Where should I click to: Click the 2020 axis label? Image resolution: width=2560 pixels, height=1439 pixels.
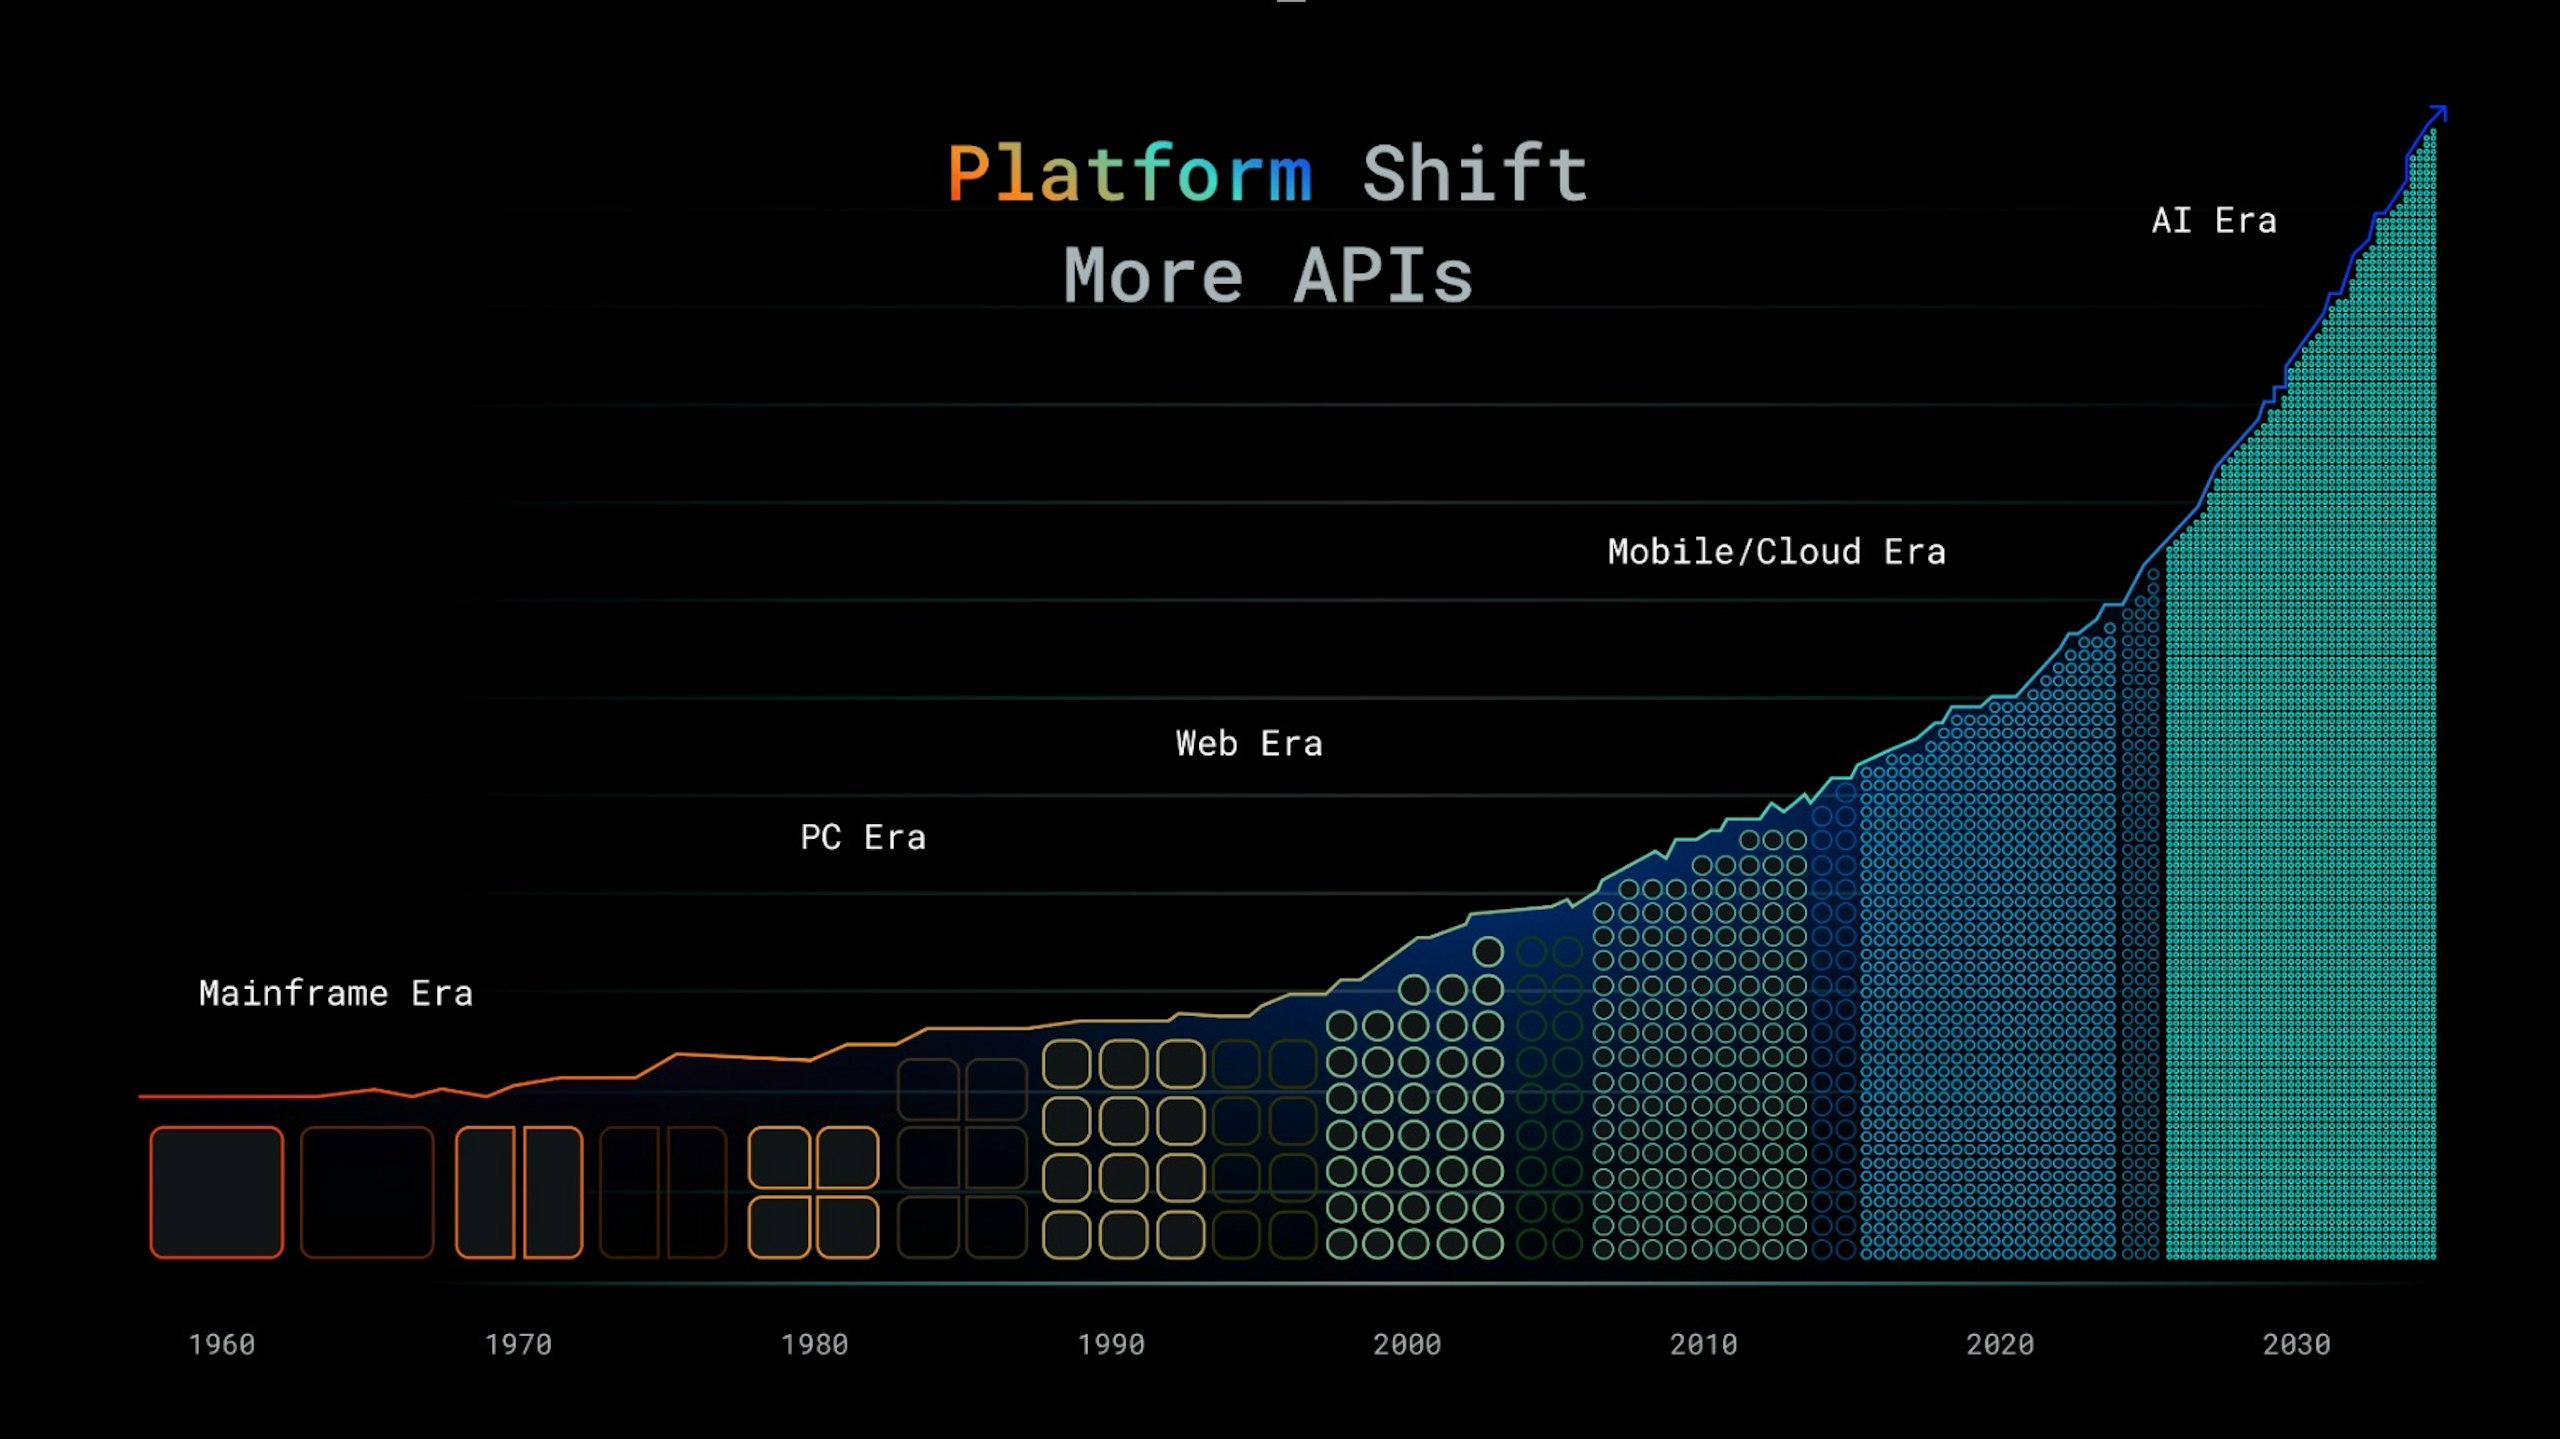click(1999, 1344)
